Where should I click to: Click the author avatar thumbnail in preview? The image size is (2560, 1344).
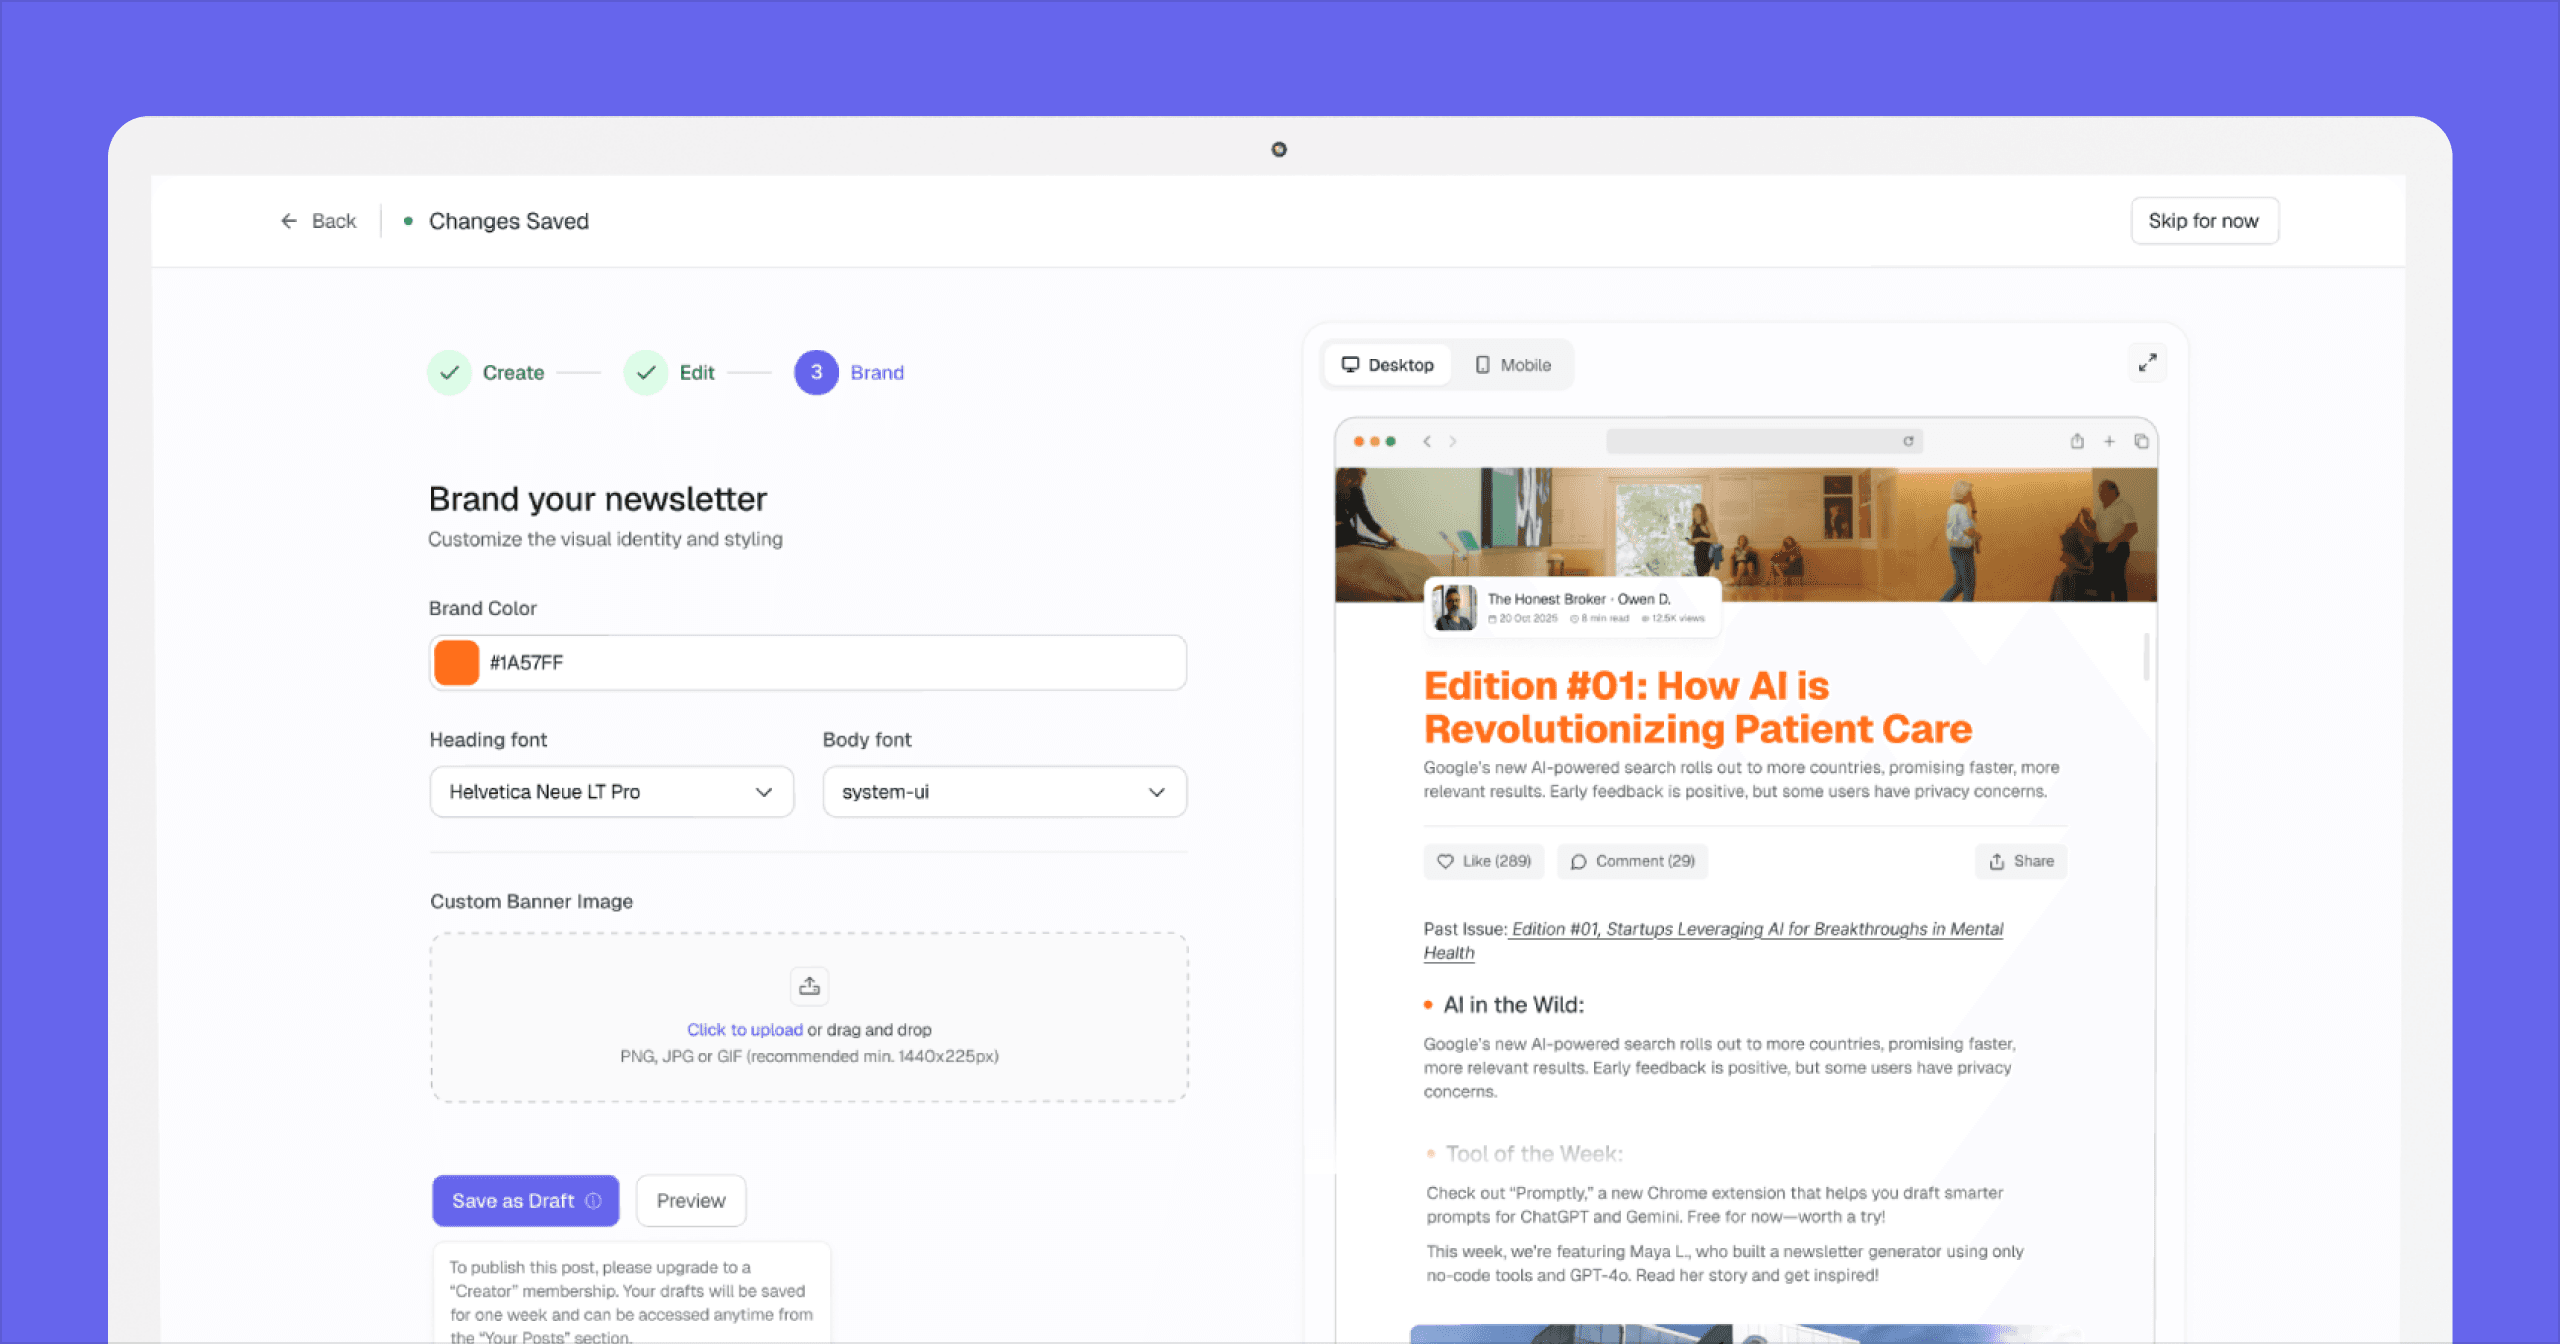point(1454,607)
